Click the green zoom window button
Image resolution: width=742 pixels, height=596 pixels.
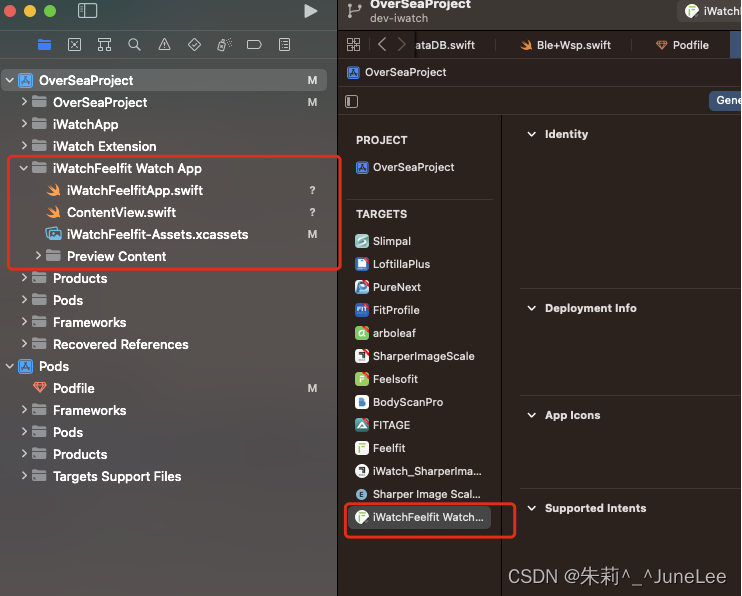[x=50, y=11]
